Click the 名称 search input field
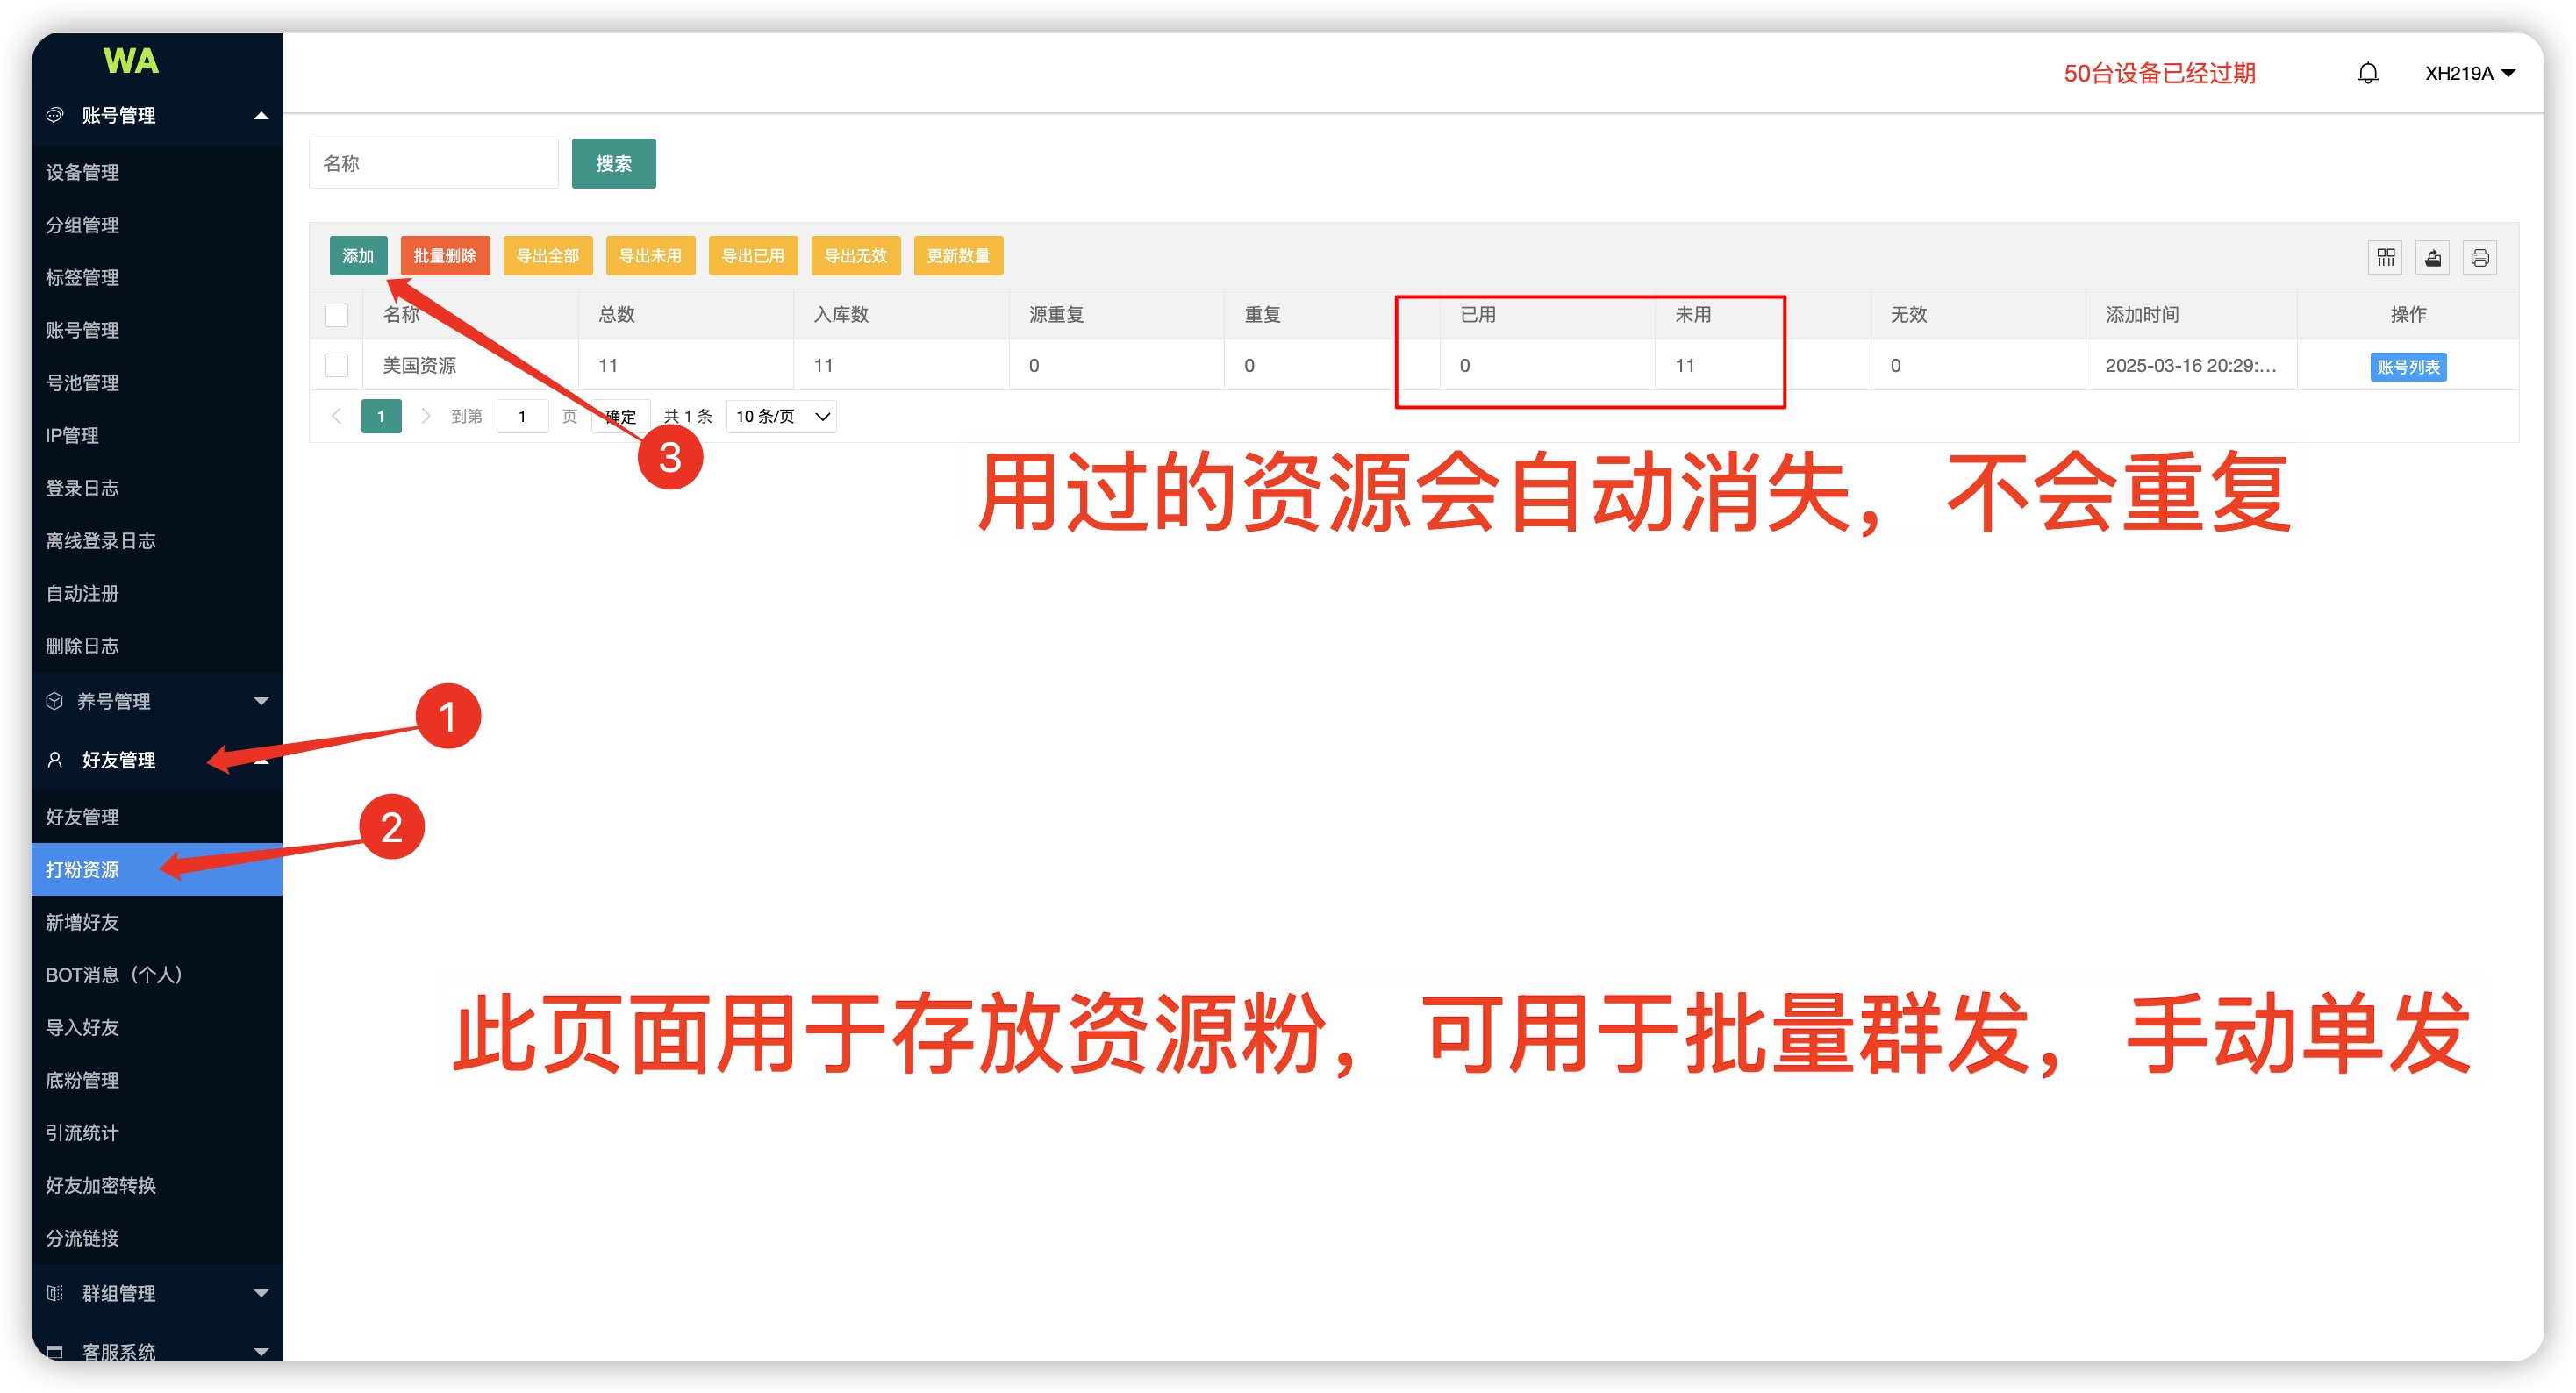The image size is (2576, 1393). pos(433,163)
